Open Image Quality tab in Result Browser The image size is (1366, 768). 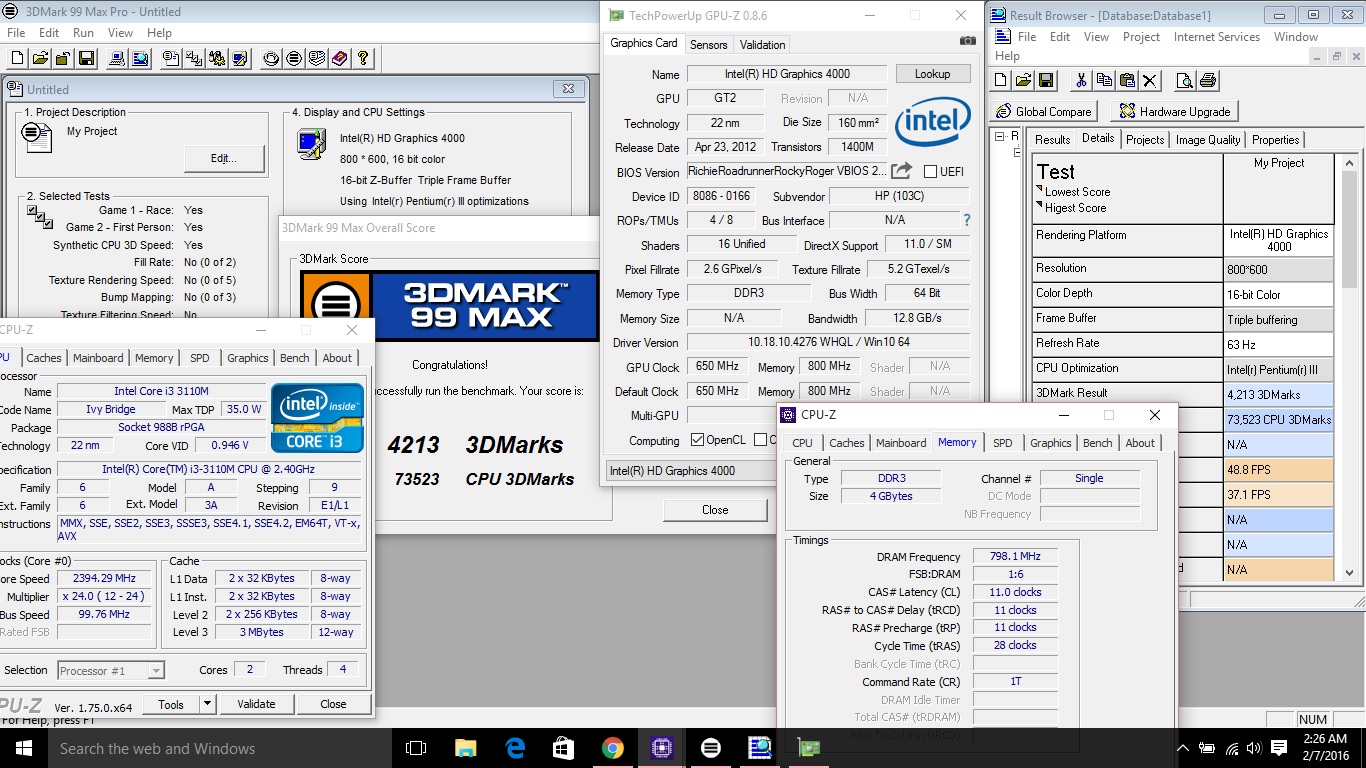pyautogui.click(x=1208, y=140)
